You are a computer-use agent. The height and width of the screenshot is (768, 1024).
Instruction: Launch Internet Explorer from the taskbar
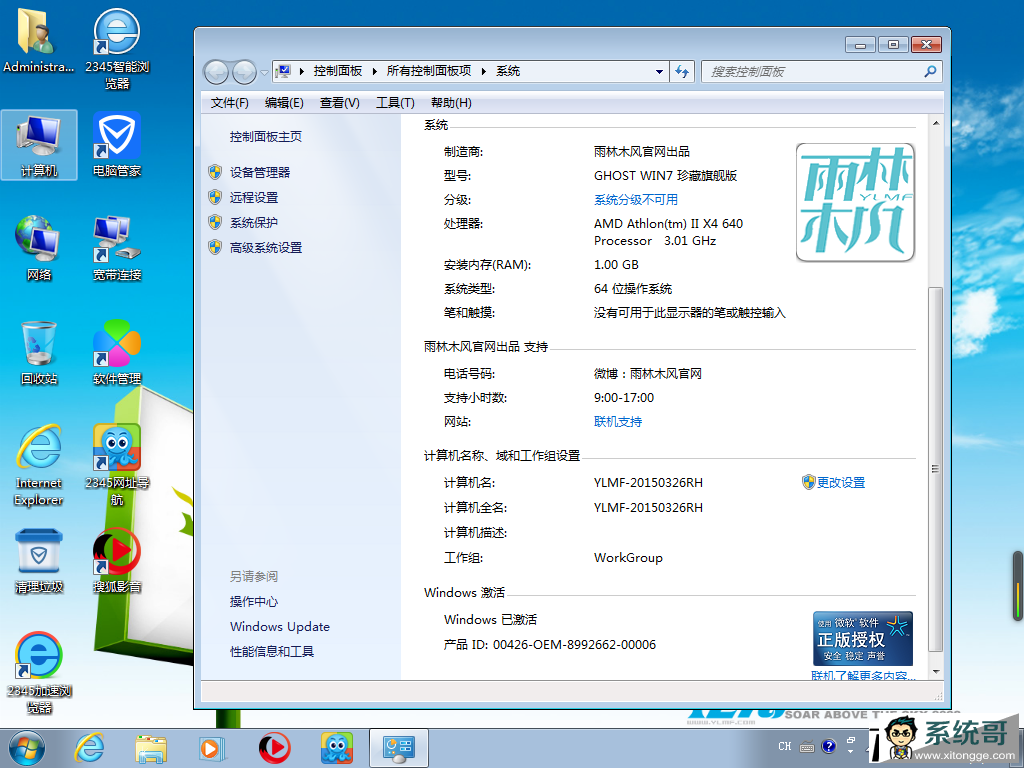tap(89, 748)
